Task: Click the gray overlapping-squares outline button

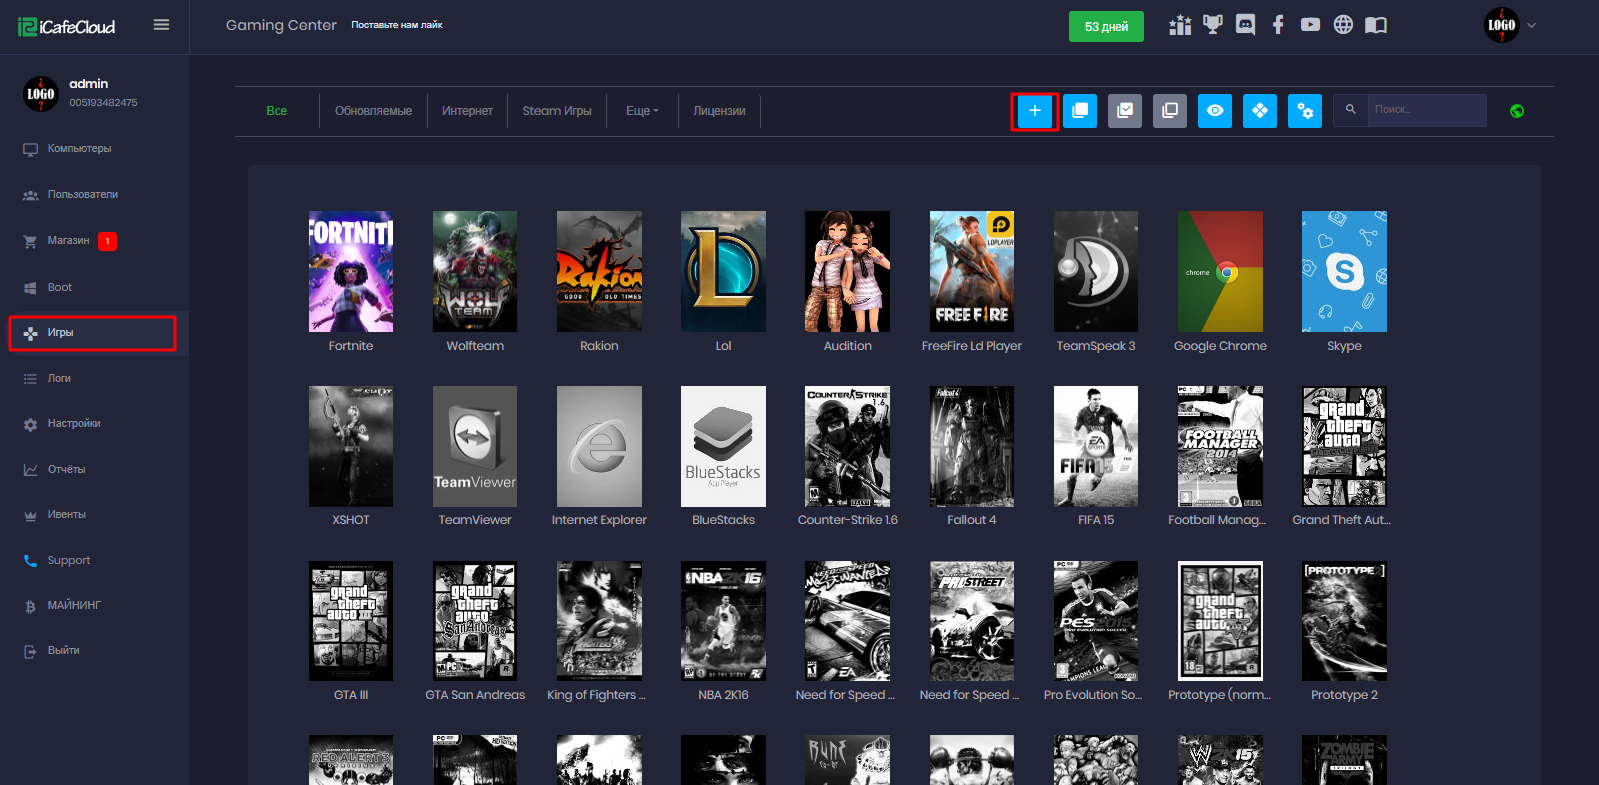Action: pyautogui.click(x=1170, y=111)
